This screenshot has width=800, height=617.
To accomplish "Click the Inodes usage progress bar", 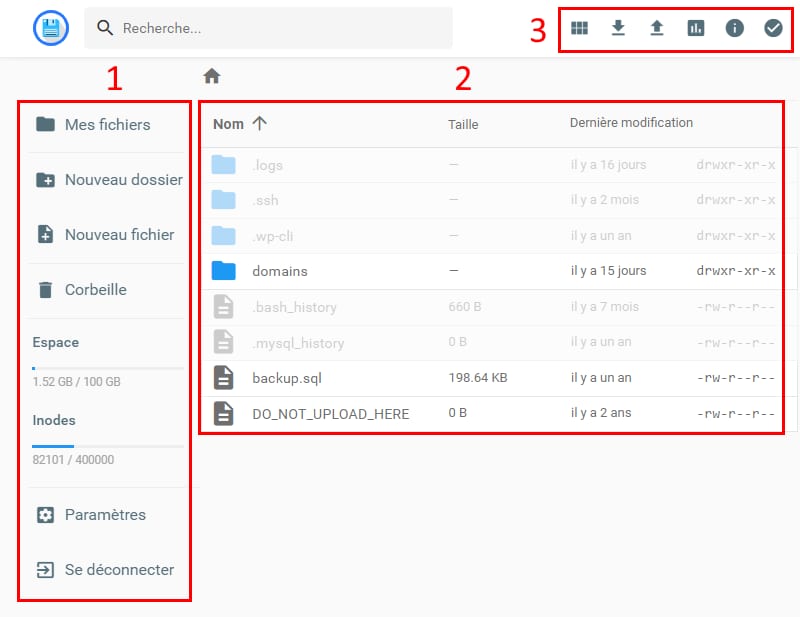I will click(108, 446).
